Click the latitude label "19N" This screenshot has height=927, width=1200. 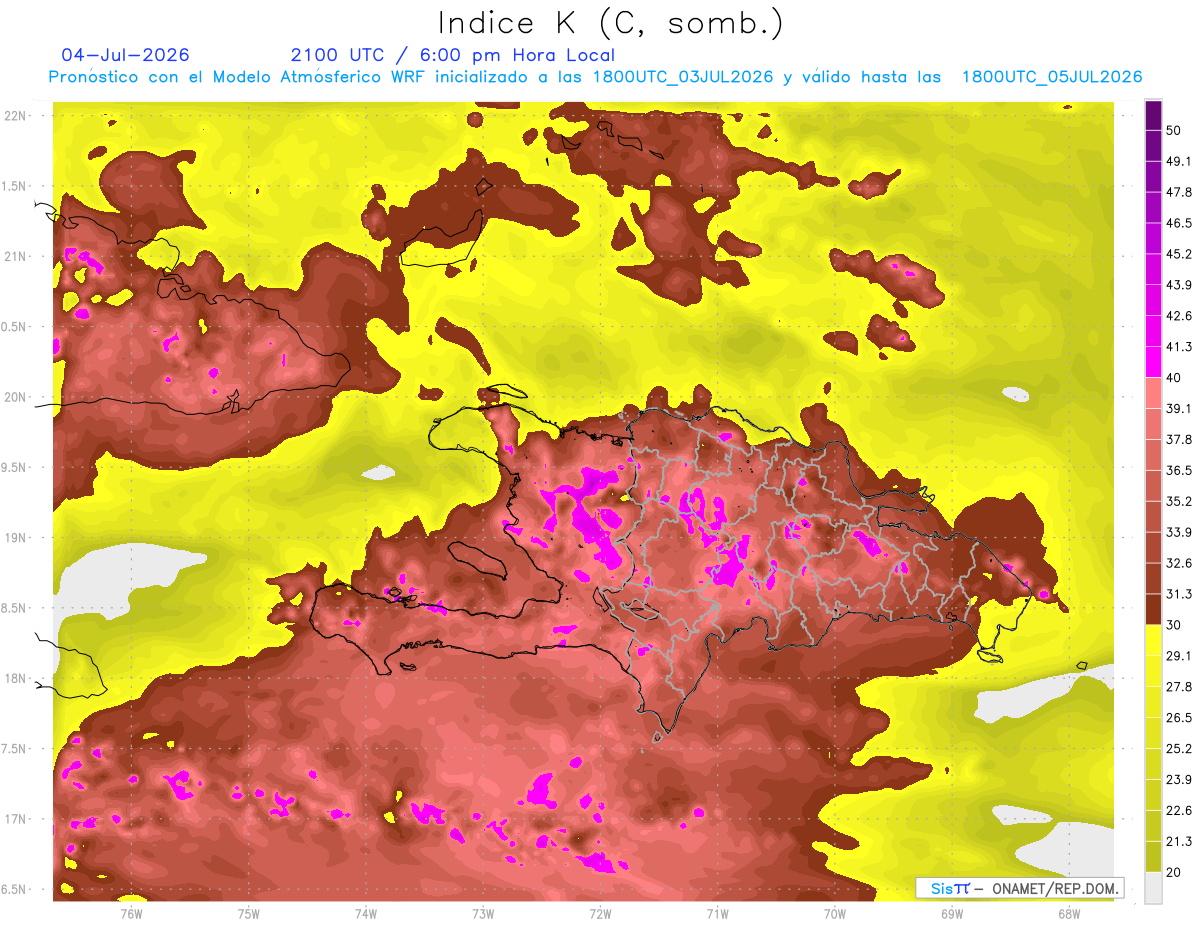(17, 538)
